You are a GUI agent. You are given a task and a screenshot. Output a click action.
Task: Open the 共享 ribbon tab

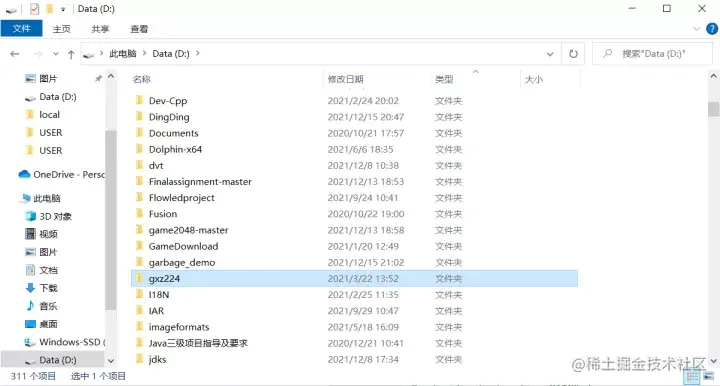[x=100, y=29]
